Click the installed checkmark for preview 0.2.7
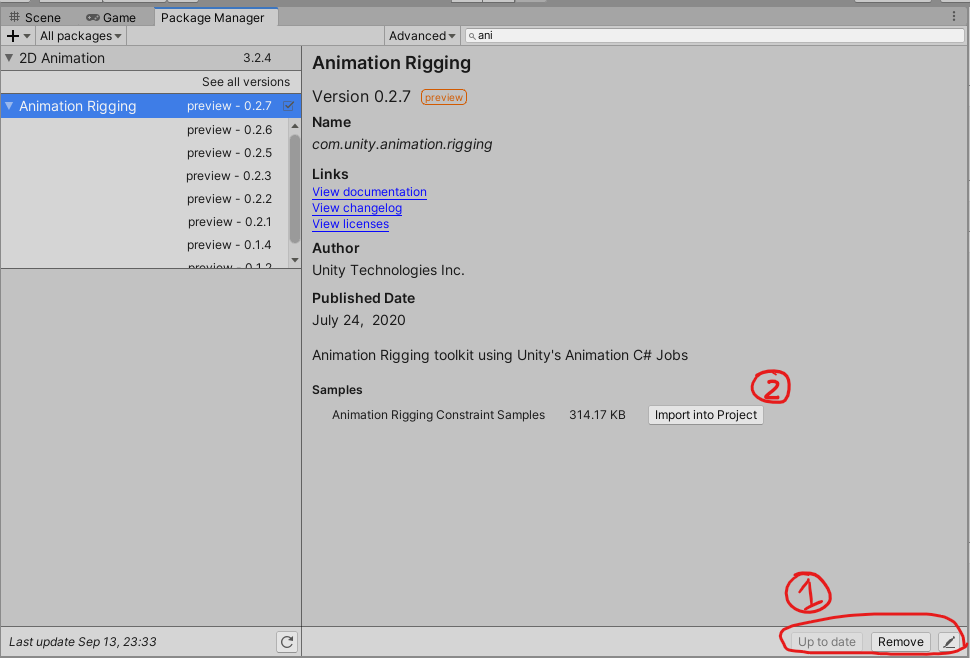This screenshot has height=658, width=970. [x=288, y=106]
